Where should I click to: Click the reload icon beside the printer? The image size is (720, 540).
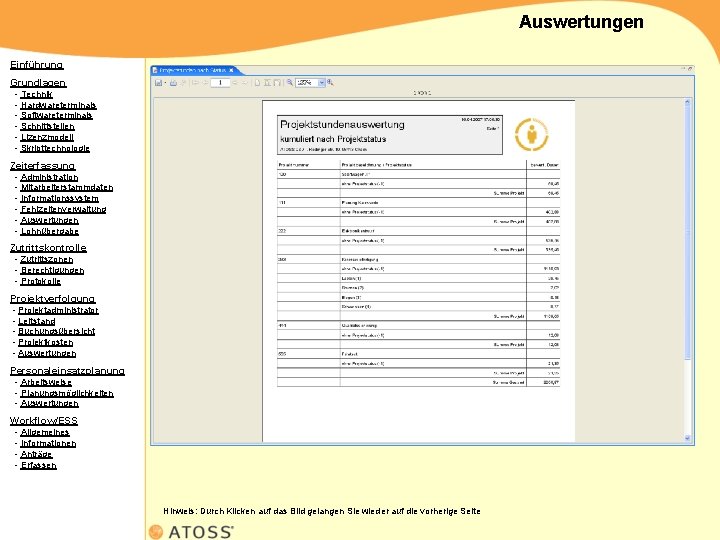click(x=183, y=83)
